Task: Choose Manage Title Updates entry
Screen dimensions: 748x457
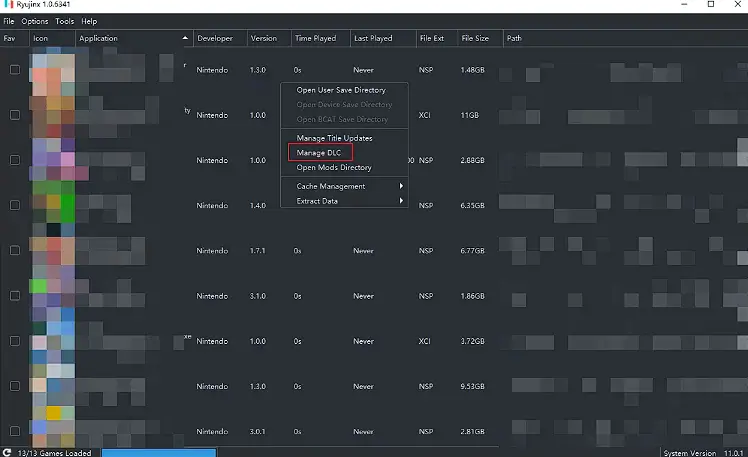Action: (x=334, y=137)
